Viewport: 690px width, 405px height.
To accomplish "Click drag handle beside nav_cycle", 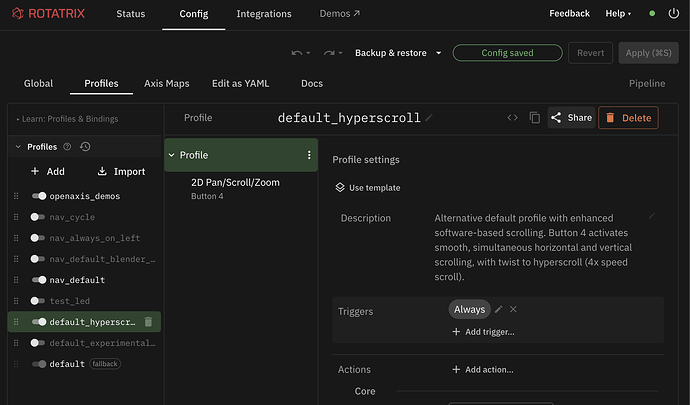I will point(16,217).
